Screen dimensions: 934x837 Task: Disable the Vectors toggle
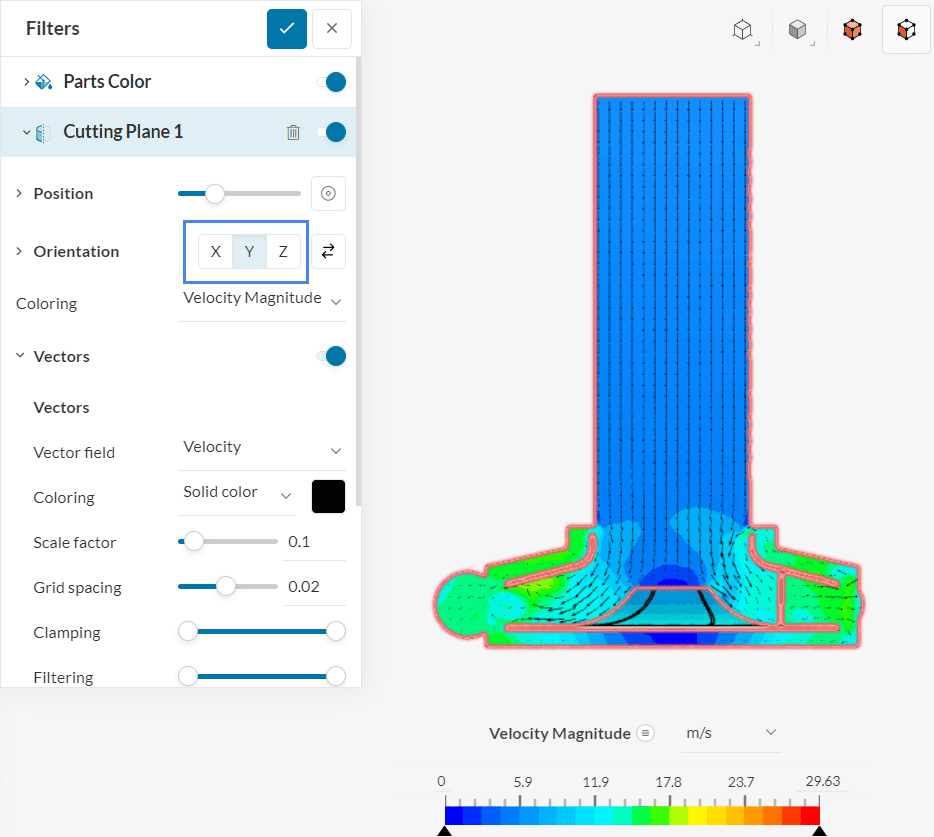(331, 356)
